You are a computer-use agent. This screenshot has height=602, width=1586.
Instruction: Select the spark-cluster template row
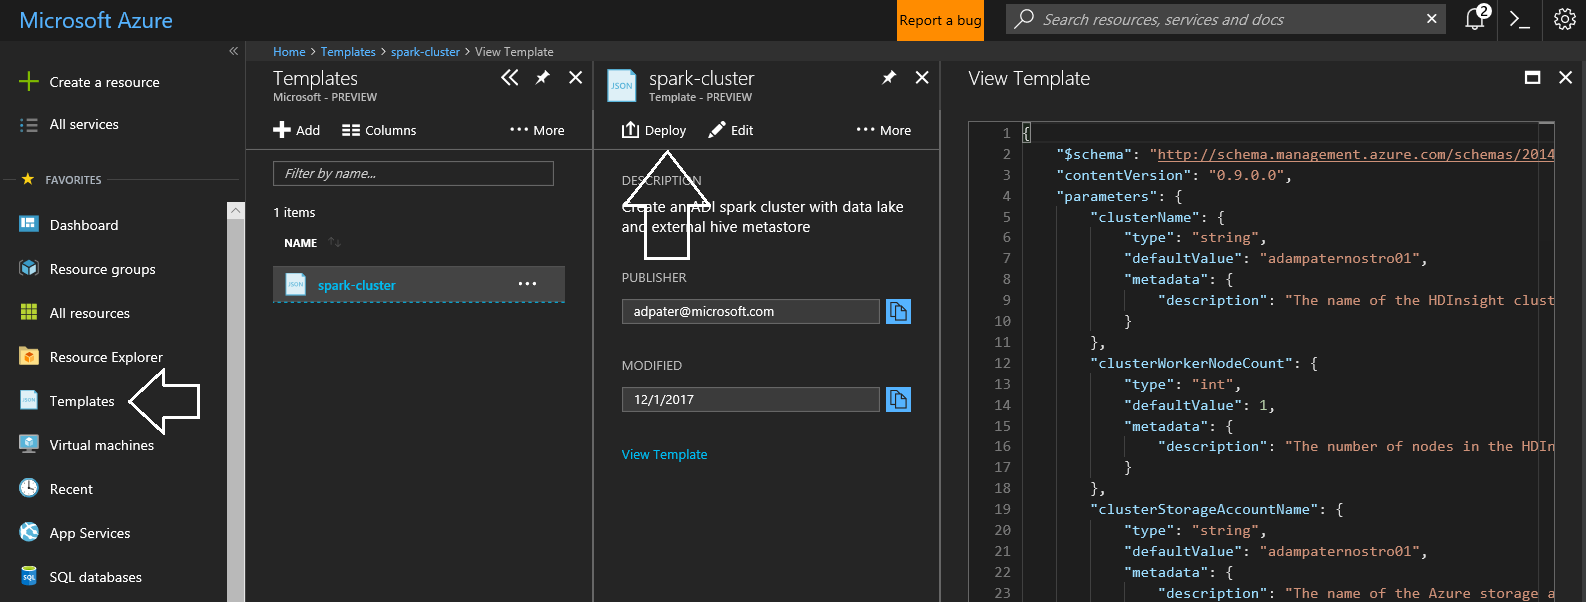coord(419,284)
